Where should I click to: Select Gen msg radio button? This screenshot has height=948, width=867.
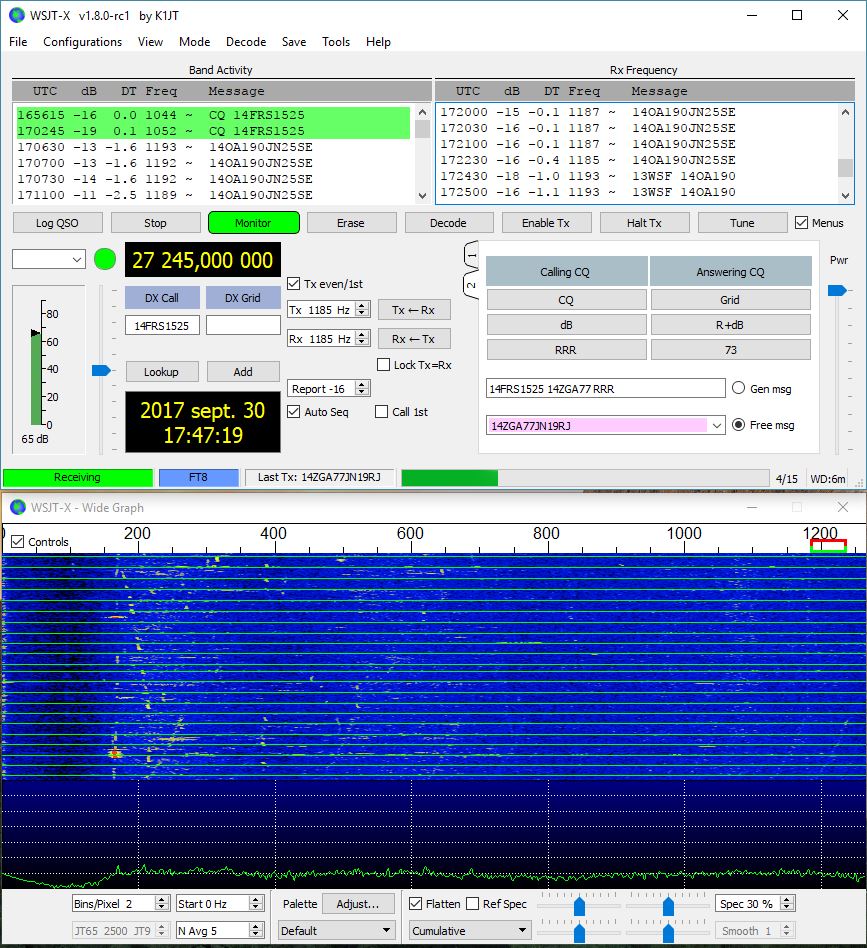(738, 388)
